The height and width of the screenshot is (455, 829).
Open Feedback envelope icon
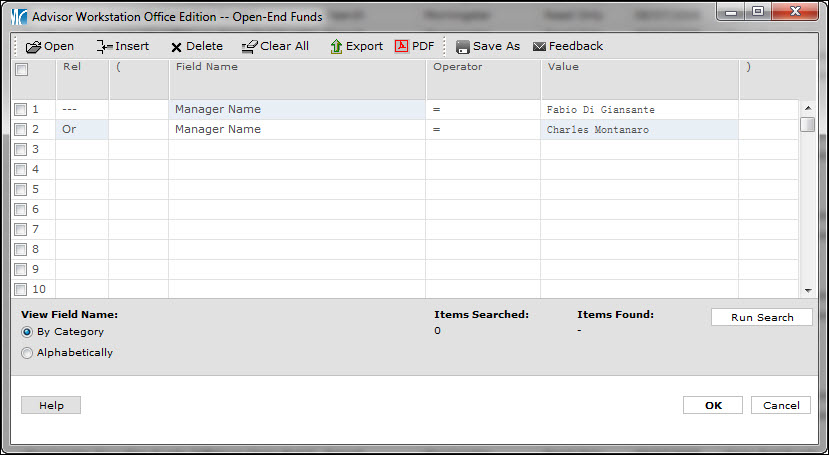coord(540,47)
